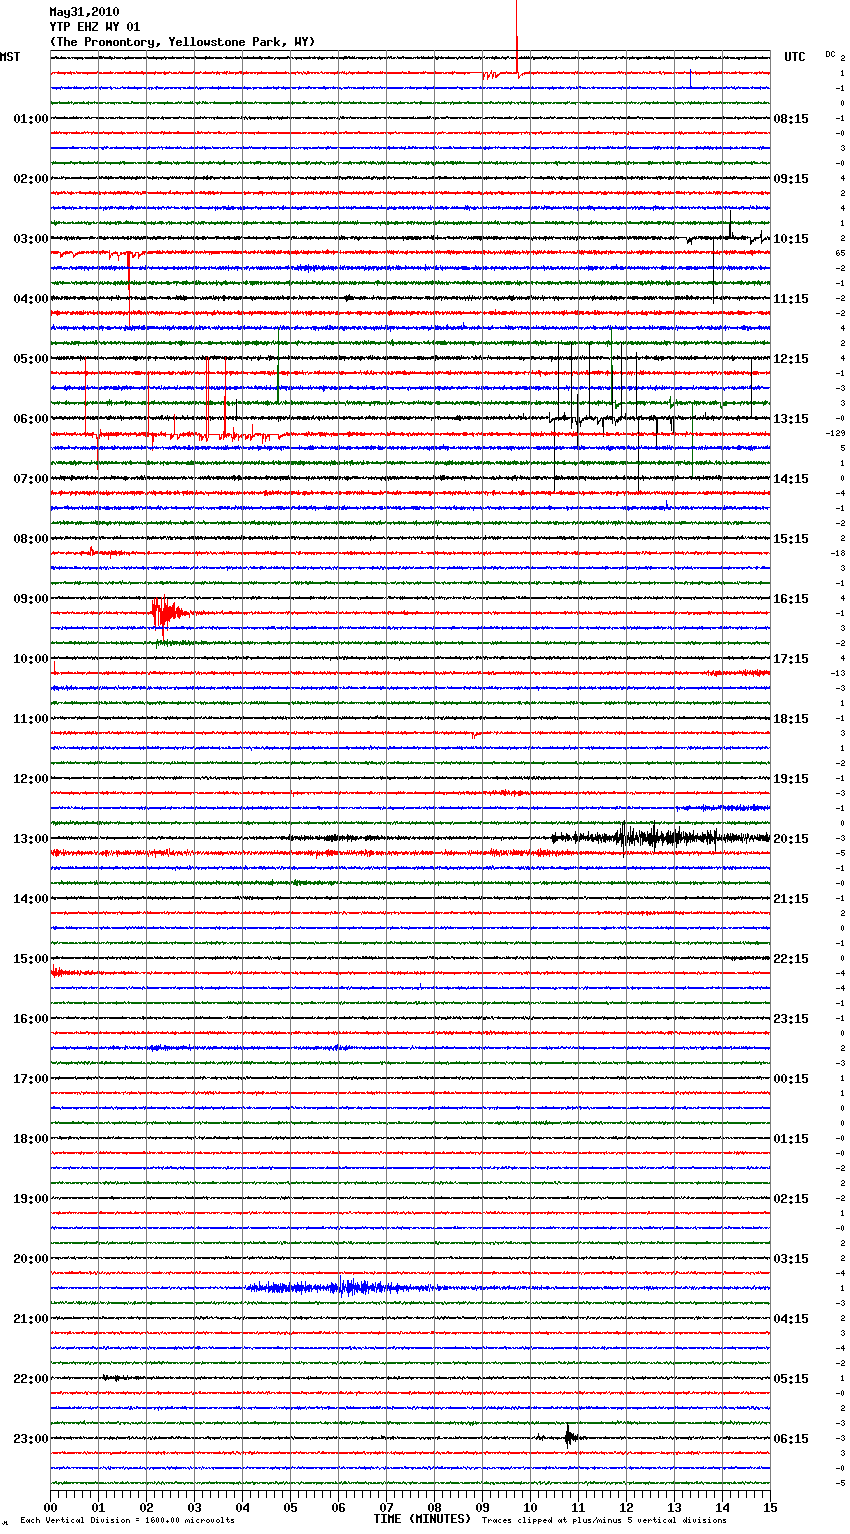The height and width of the screenshot is (1534, 850).
Task: Select the 13:00 MST time label
Action: [31, 839]
